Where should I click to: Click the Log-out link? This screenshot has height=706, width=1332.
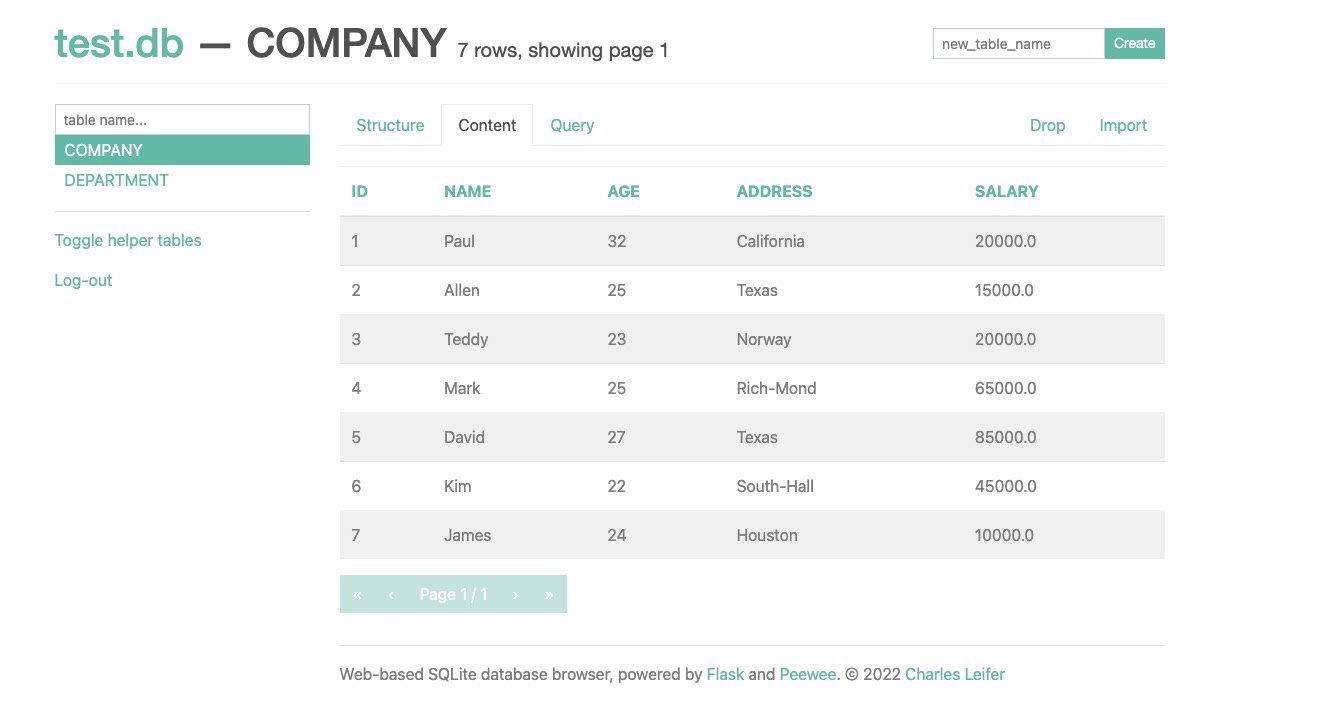coord(83,280)
